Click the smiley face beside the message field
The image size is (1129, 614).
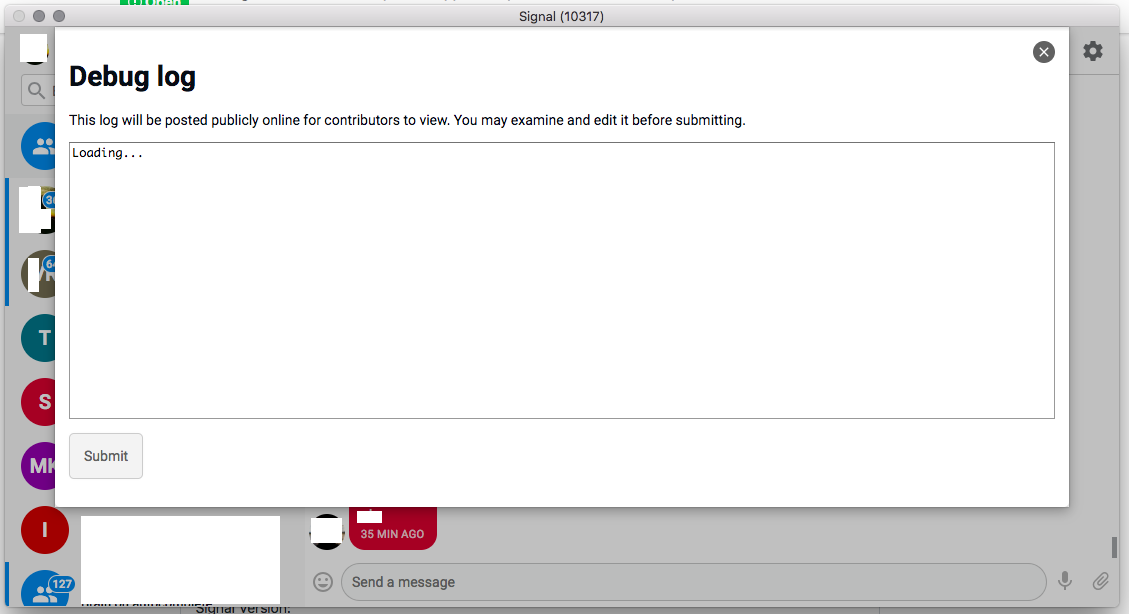pyautogui.click(x=322, y=581)
